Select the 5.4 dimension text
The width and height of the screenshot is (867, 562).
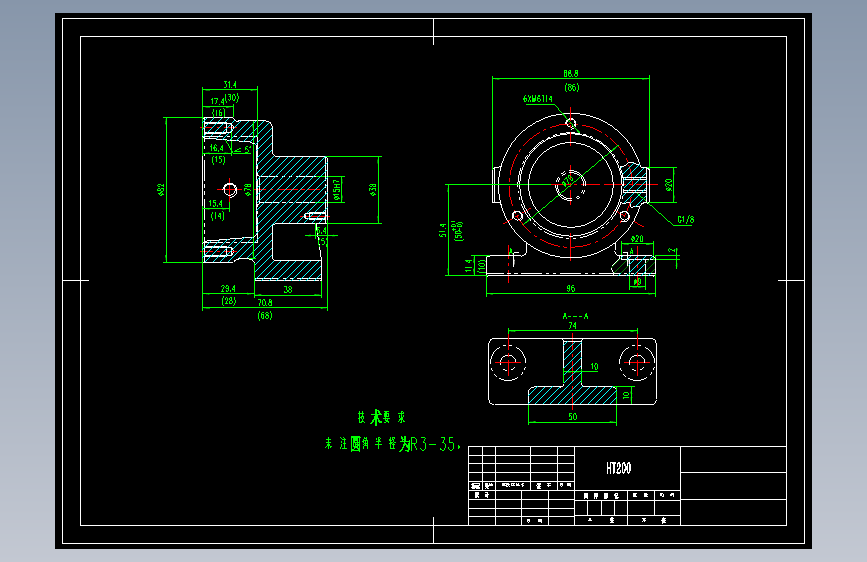(x=321, y=231)
